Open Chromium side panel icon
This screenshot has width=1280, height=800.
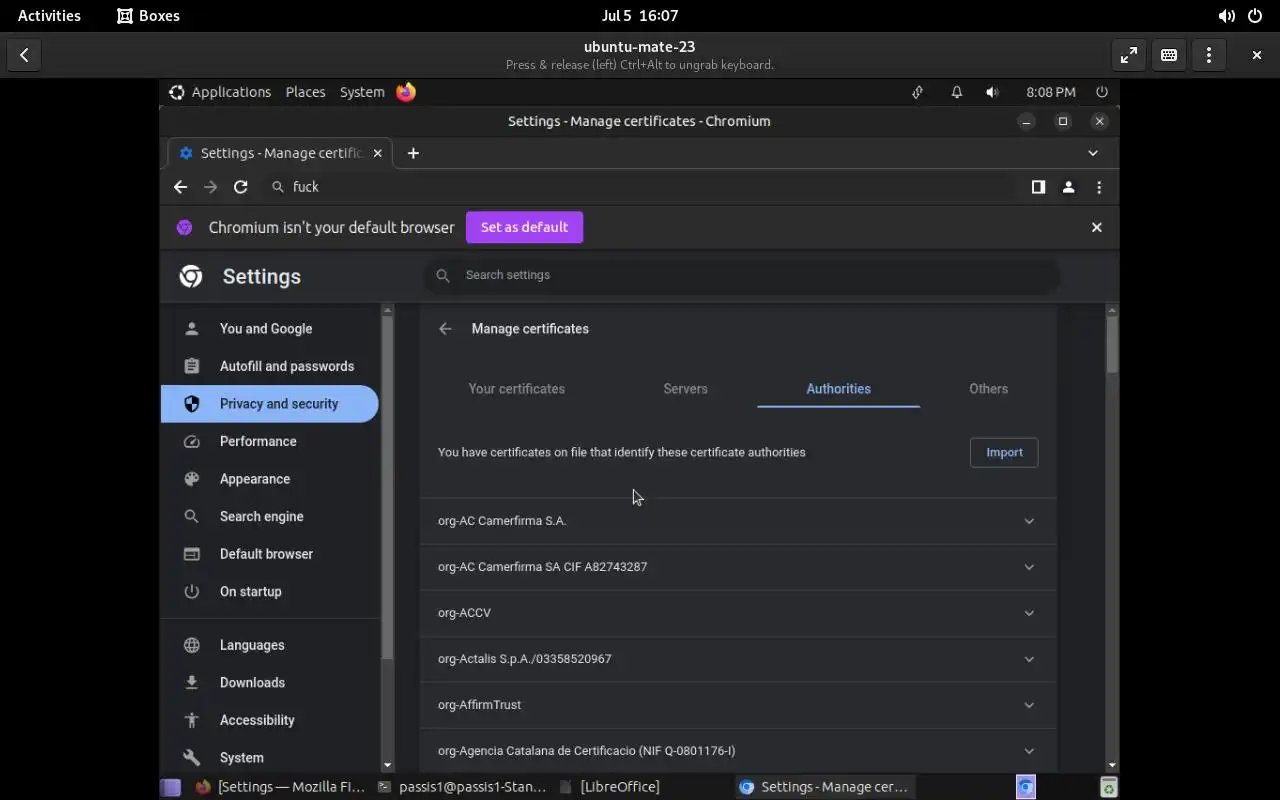coord(1038,187)
